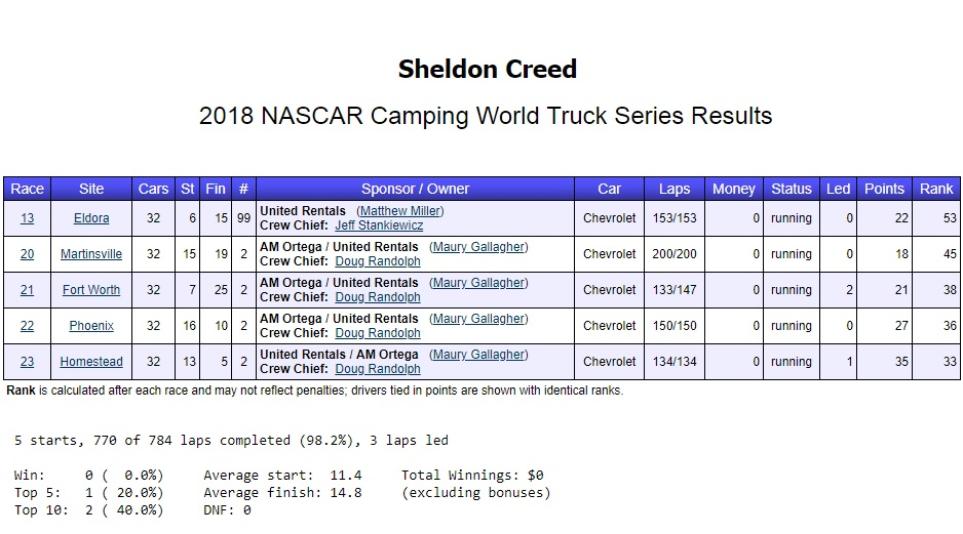Go to the Fort Worth site link
The image size is (963, 534).
click(x=91, y=290)
